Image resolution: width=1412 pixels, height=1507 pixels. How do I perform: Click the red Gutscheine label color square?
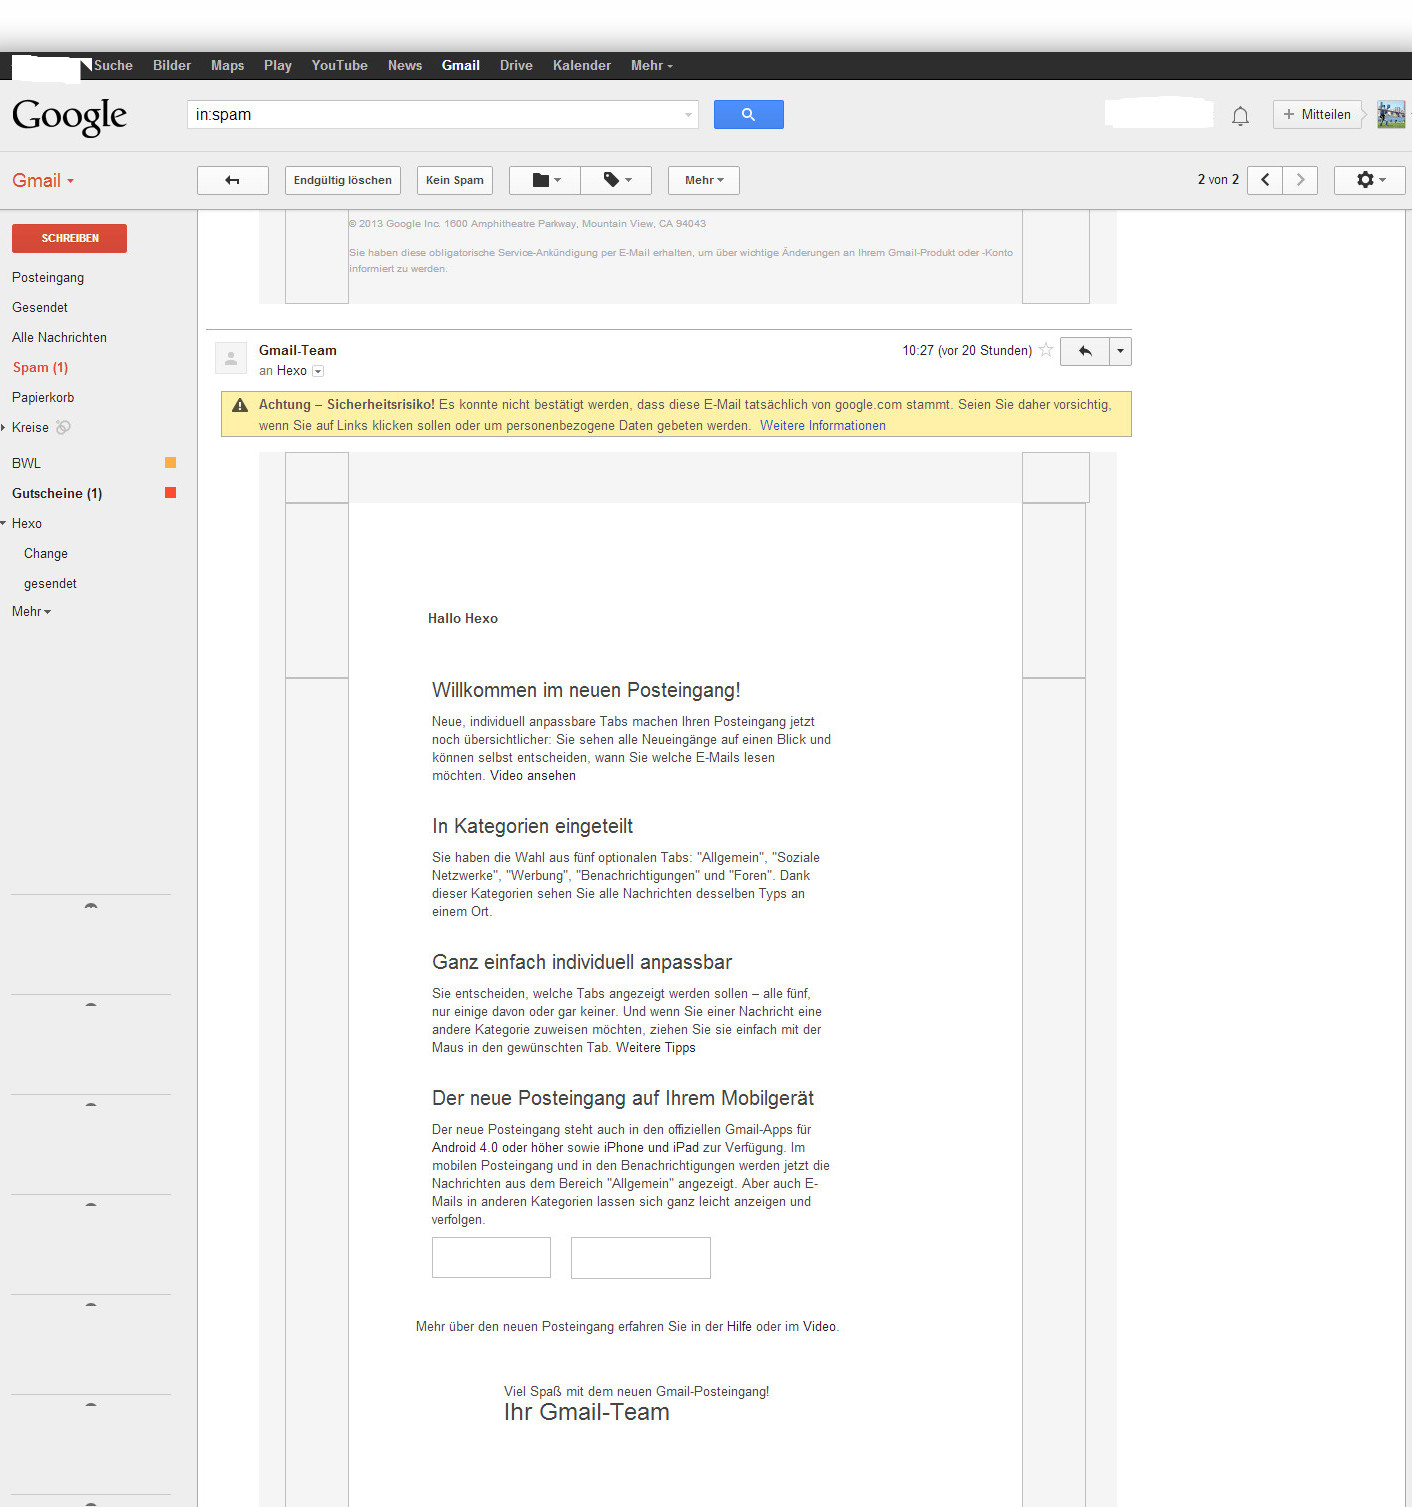coord(171,492)
